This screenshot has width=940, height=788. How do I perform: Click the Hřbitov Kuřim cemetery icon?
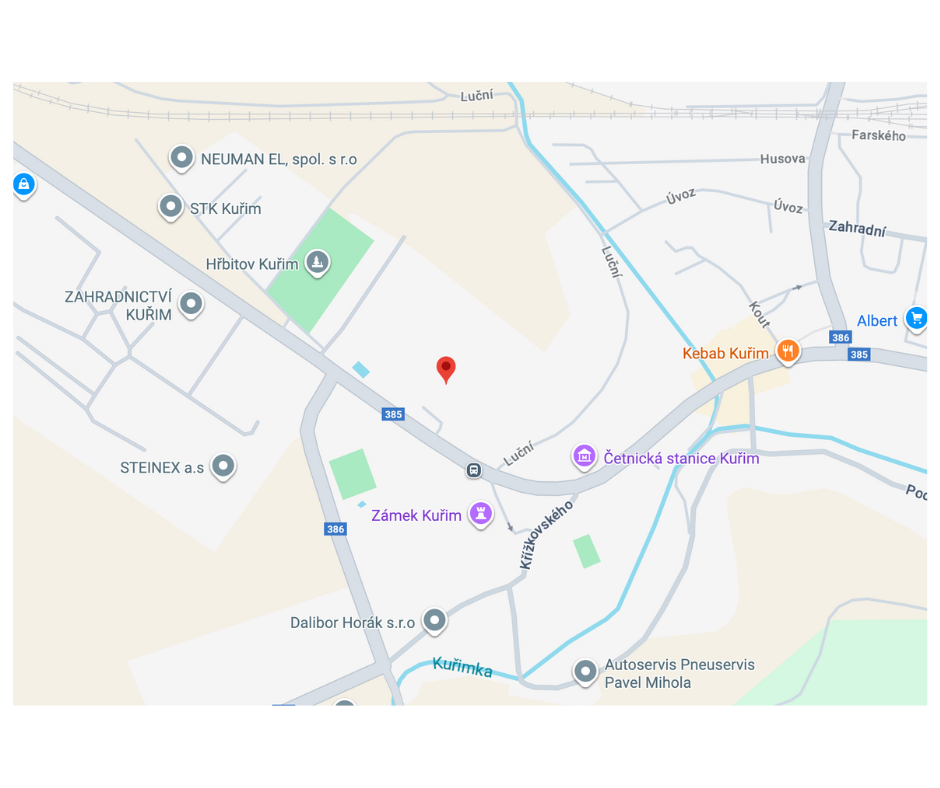coord(317,263)
